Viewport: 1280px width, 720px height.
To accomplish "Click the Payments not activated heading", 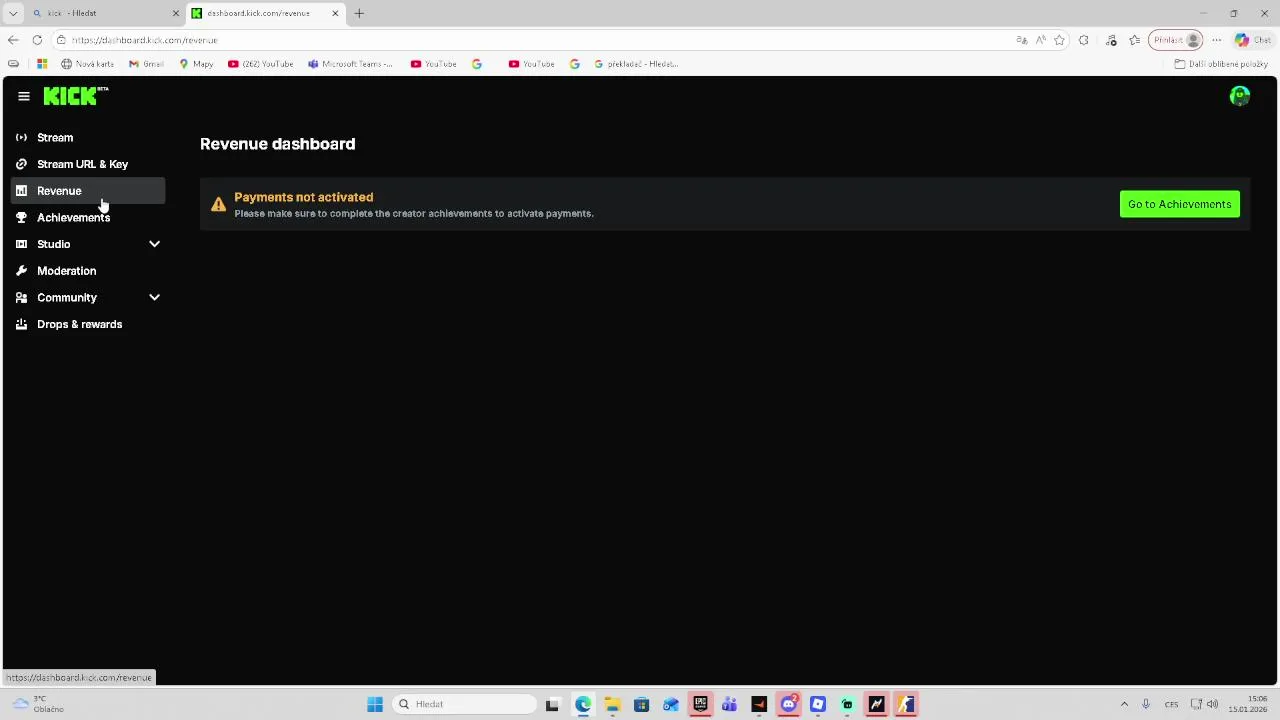I will tap(303, 197).
